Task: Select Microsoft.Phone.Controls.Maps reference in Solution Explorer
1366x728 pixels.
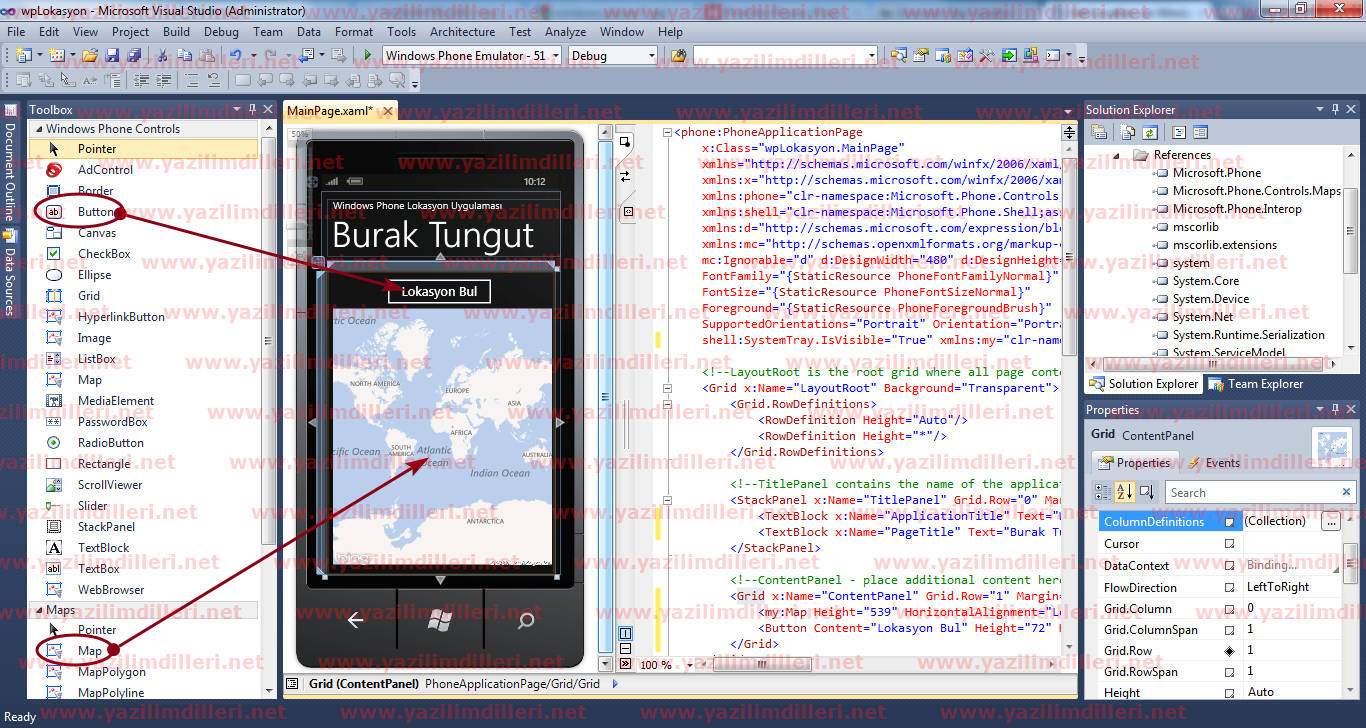Action: click(x=1257, y=191)
